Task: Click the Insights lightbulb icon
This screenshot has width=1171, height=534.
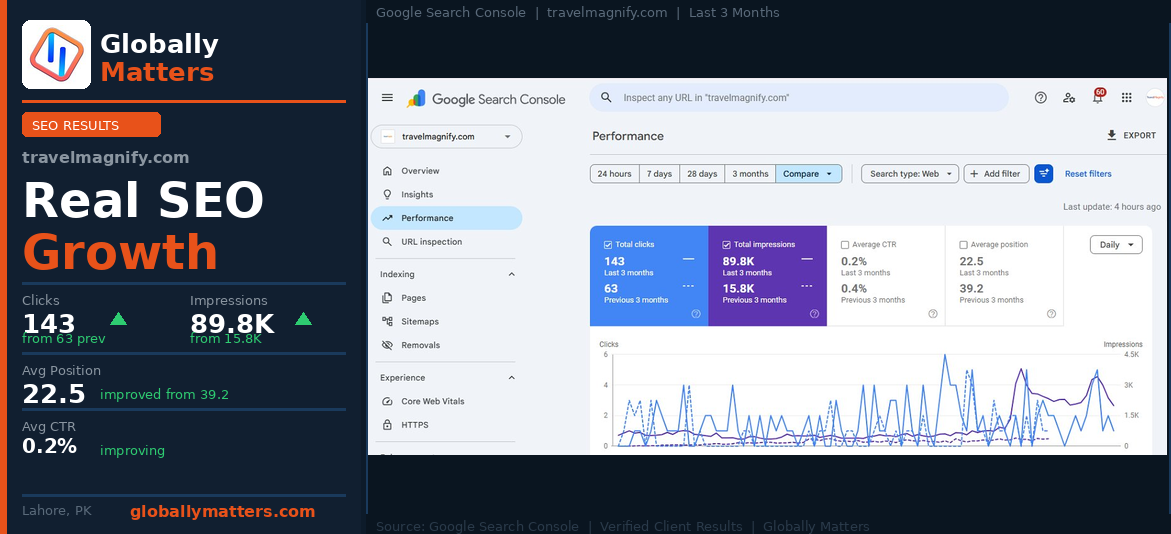Action: [x=387, y=194]
